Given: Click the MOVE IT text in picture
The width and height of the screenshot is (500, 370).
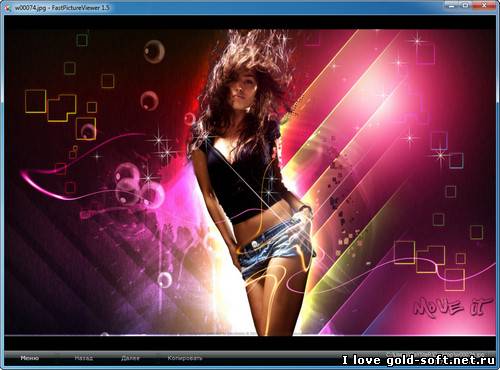Looking at the screenshot, I should [453, 307].
